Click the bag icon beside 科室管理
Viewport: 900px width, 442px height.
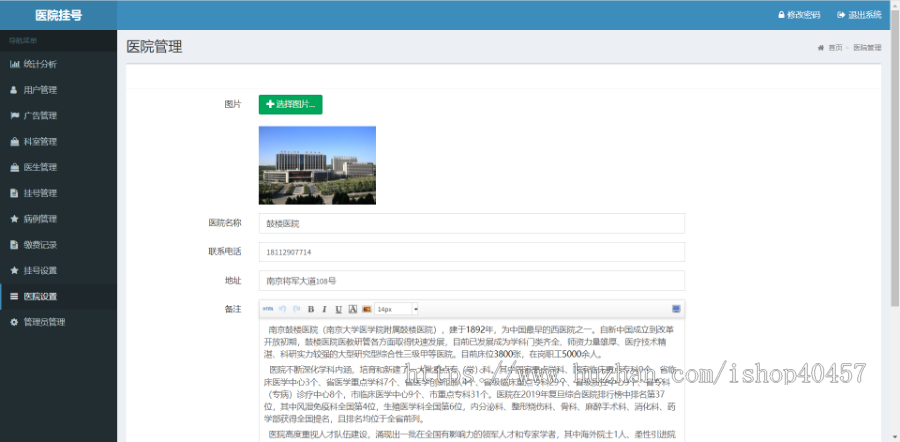coord(14,142)
